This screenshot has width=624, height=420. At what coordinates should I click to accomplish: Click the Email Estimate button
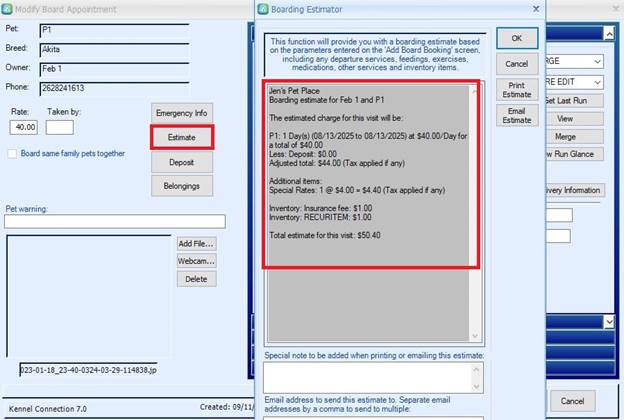coord(517,115)
